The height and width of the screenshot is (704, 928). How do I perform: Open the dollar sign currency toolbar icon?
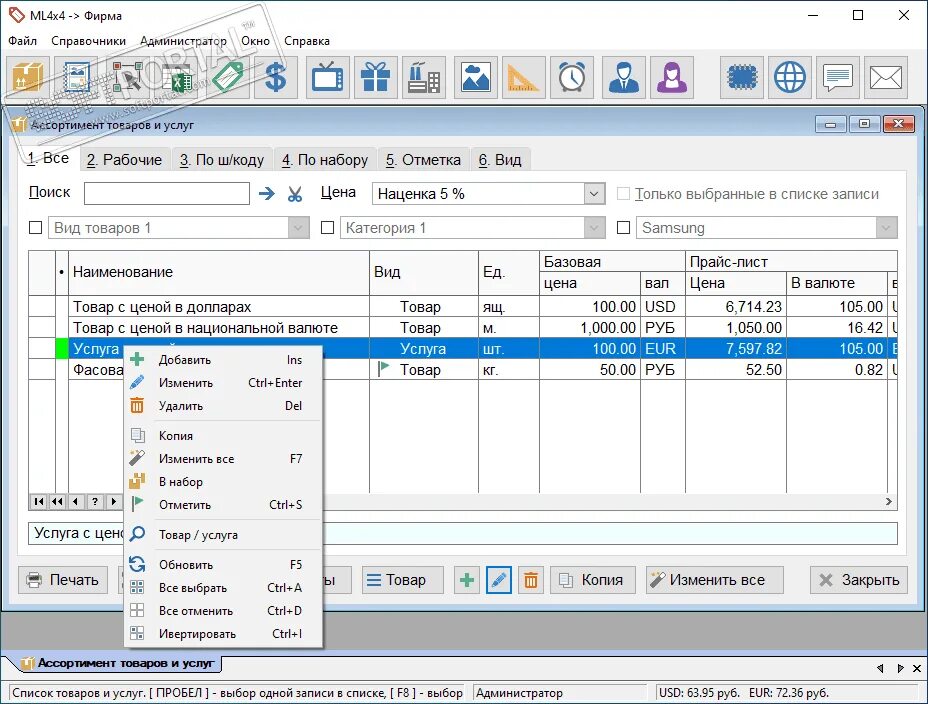click(276, 77)
